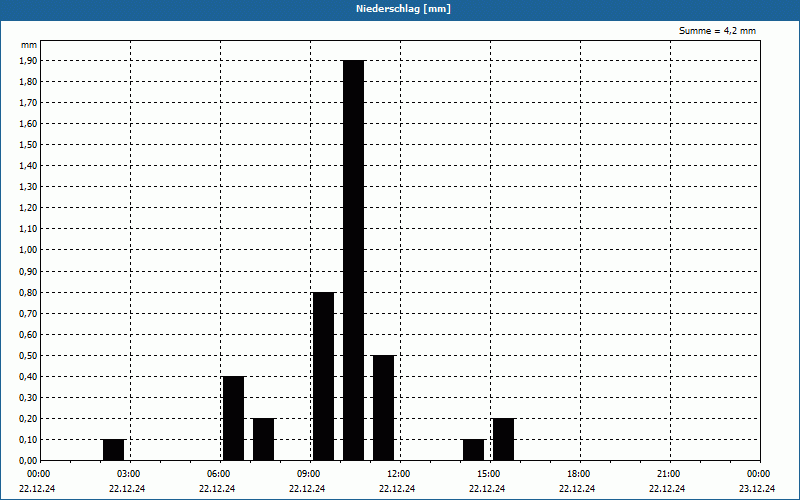Click the 1,20 y-axis value
Image resolution: width=800 pixels, height=500 pixels.
coord(28,208)
